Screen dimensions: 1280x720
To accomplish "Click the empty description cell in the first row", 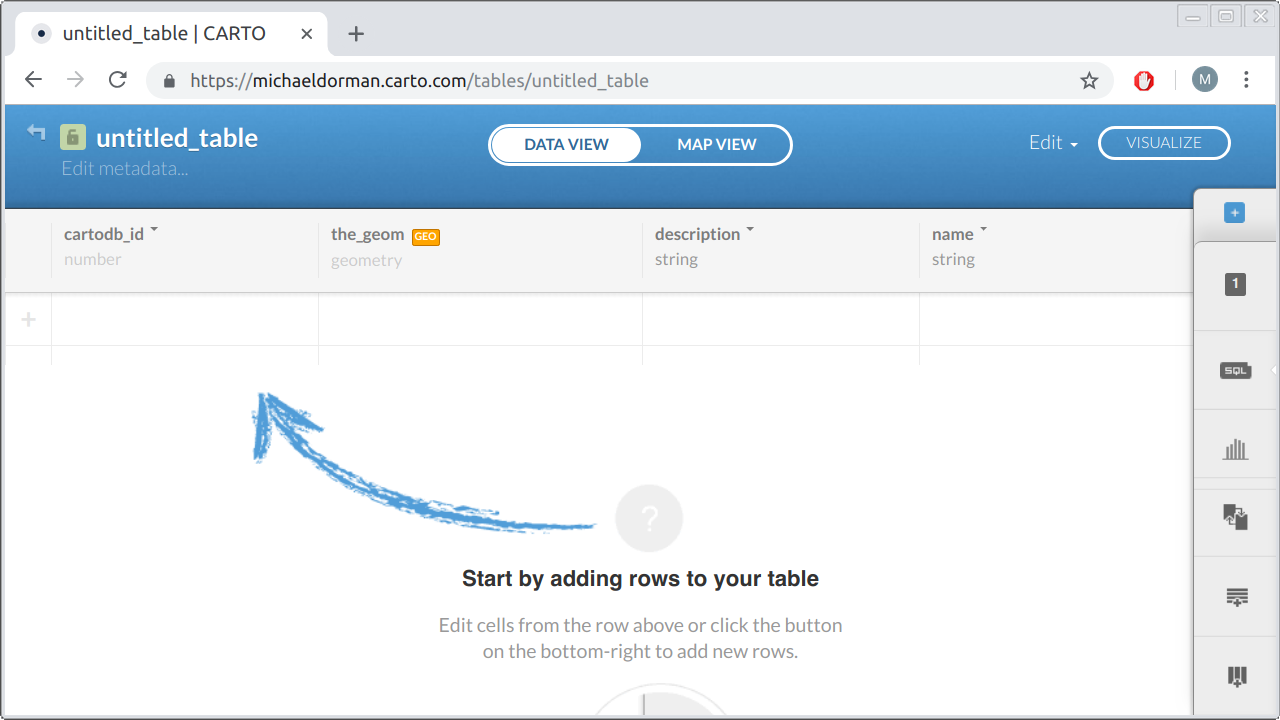I will [x=781, y=319].
